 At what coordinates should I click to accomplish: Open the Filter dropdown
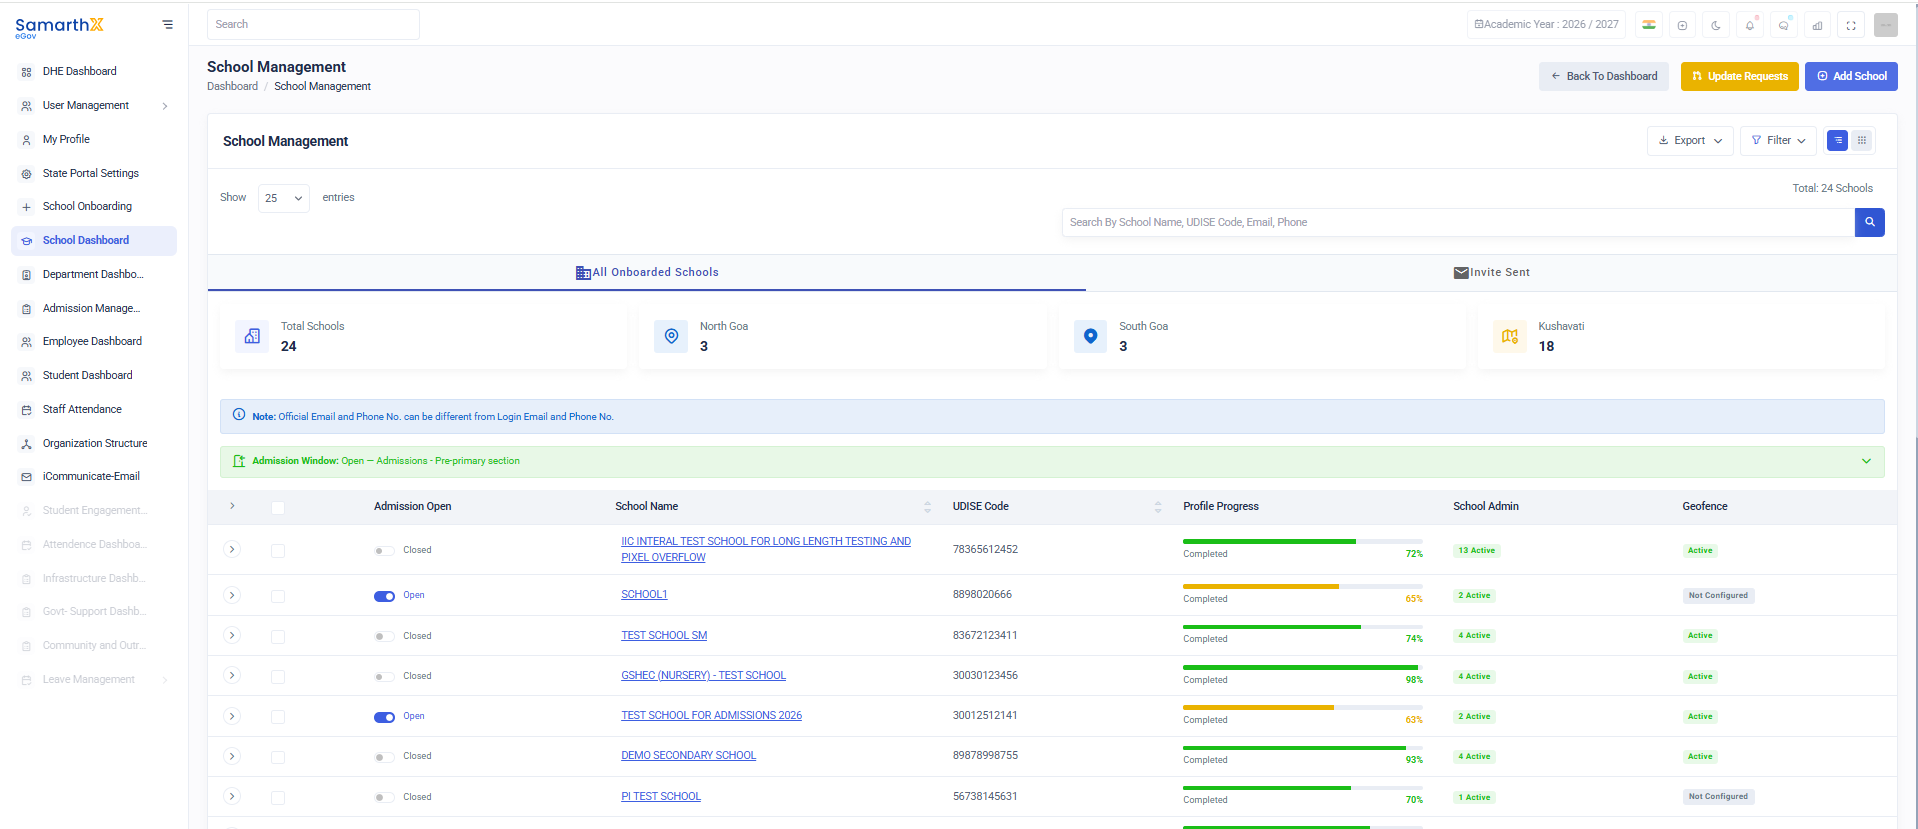(1778, 141)
